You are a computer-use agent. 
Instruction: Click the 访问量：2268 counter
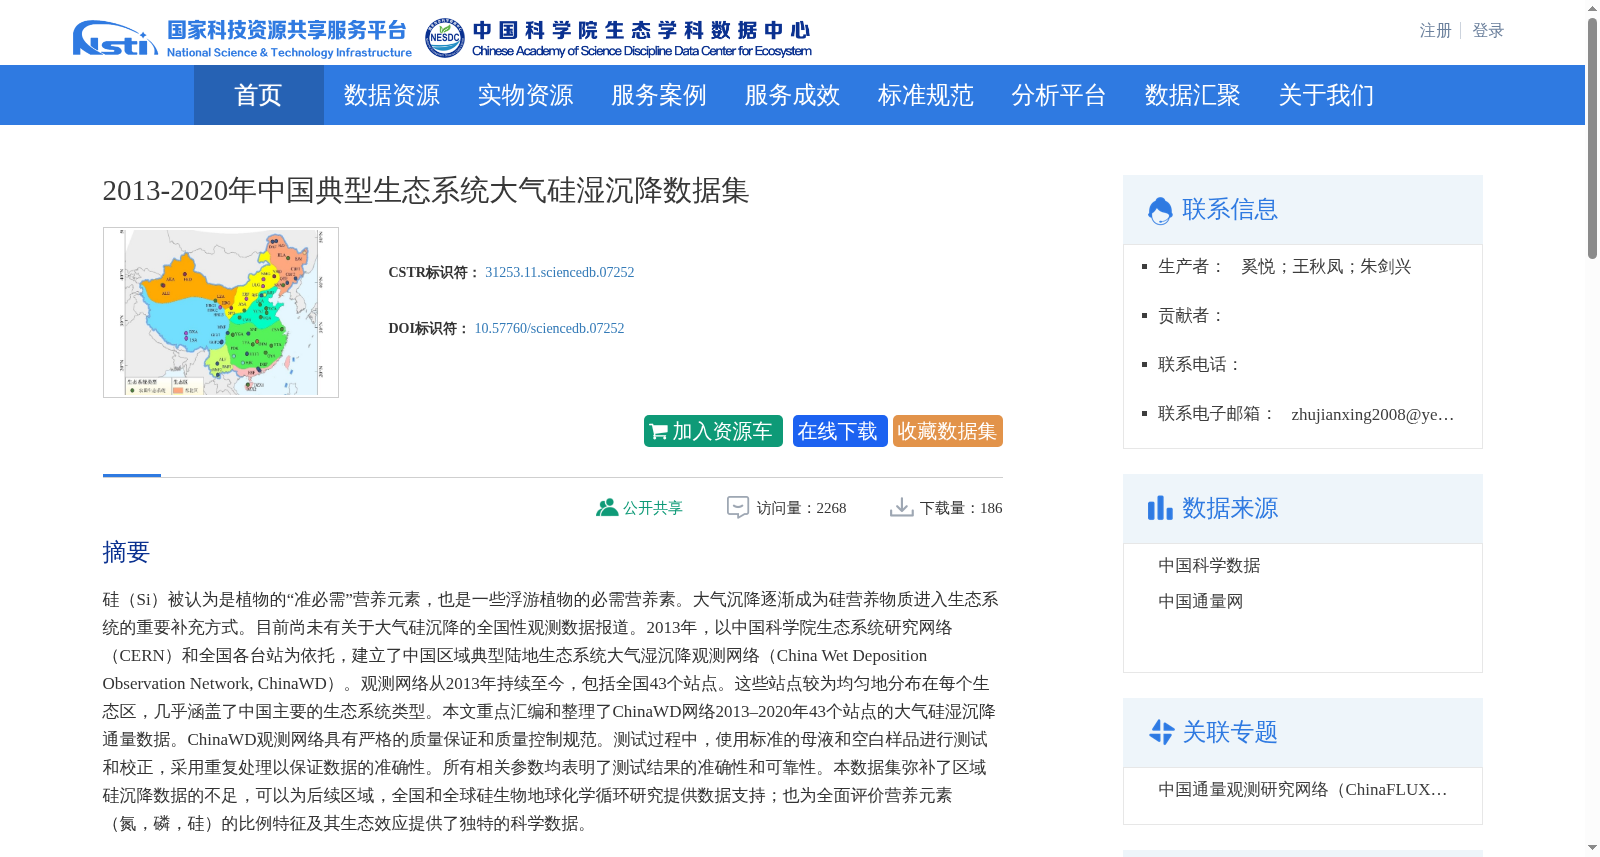pyautogui.click(x=801, y=508)
